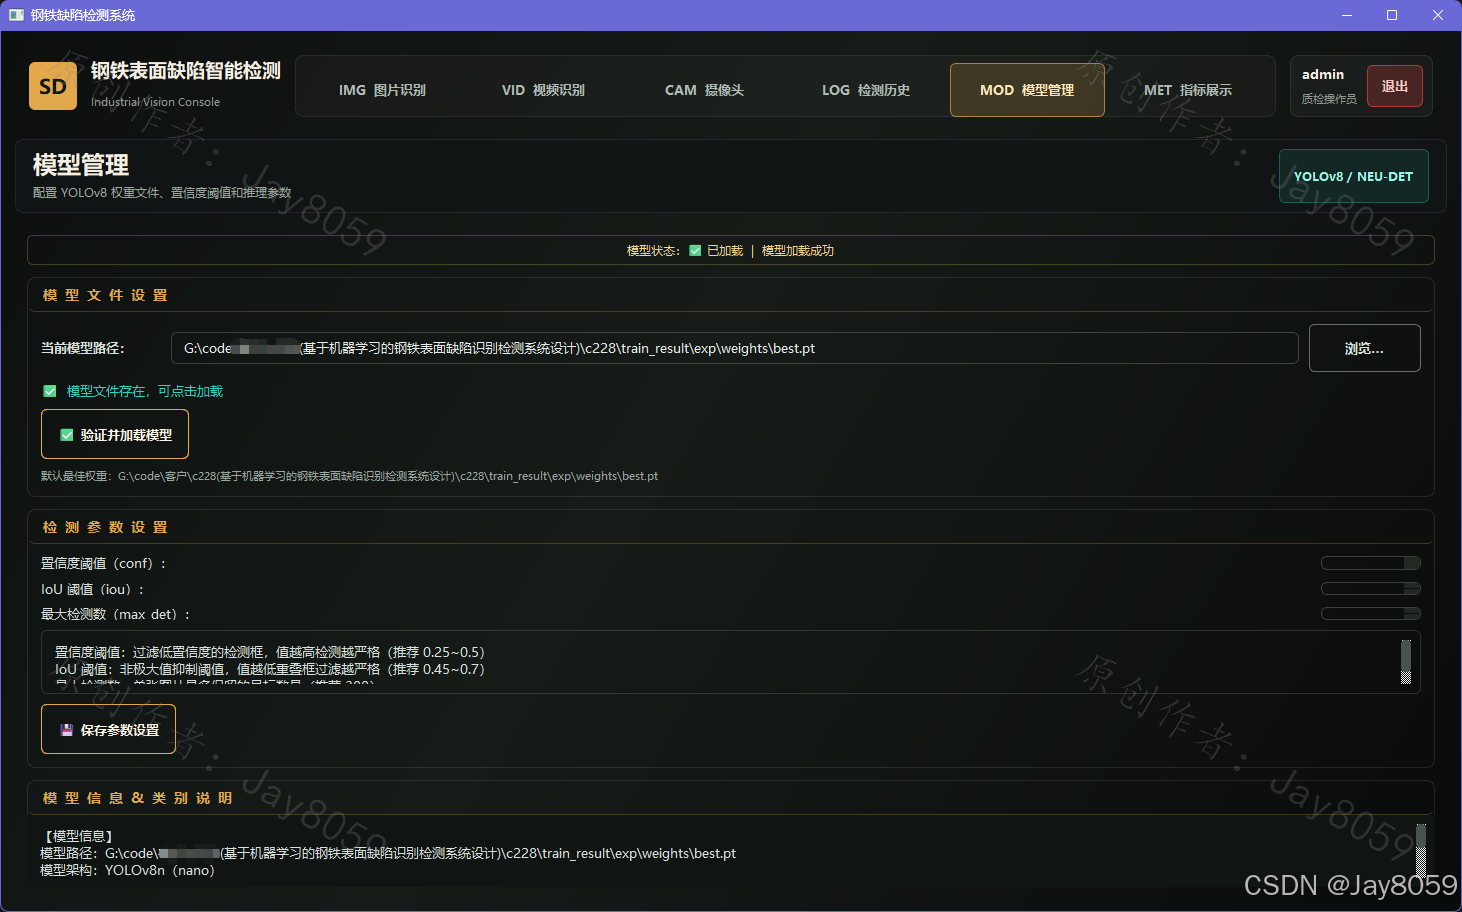The height and width of the screenshot is (912, 1462).
Task: Minimize the 钢铁缺陷检测系统 window
Action: [1346, 15]
